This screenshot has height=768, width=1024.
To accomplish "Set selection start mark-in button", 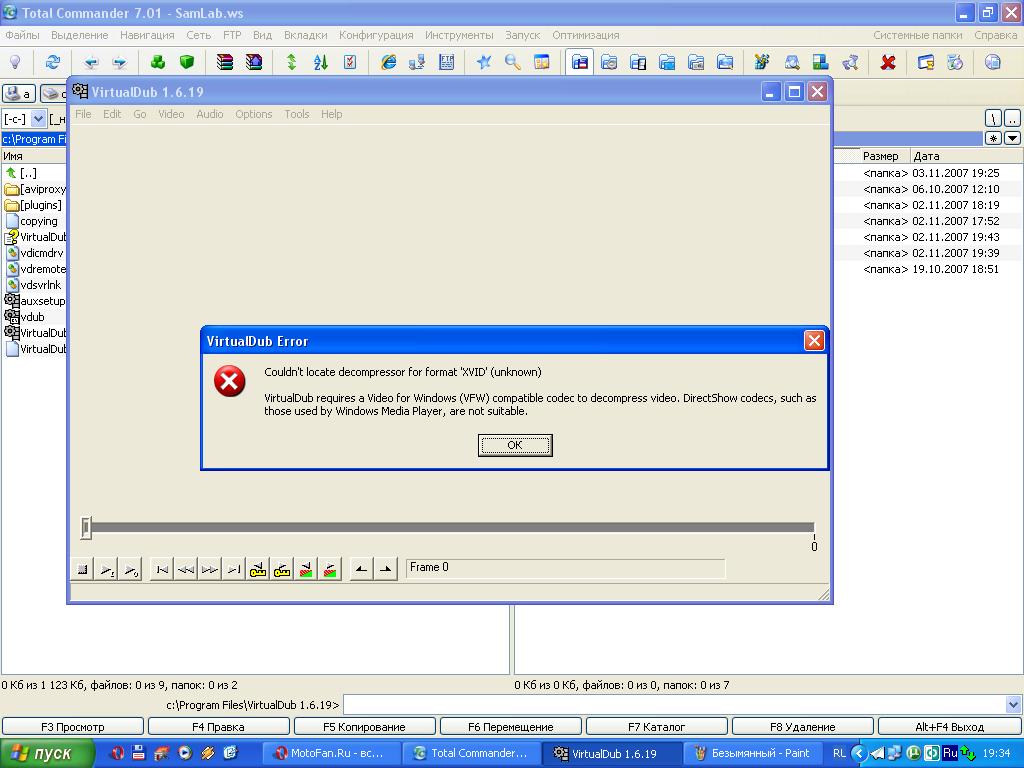I will tap(361, 569).
